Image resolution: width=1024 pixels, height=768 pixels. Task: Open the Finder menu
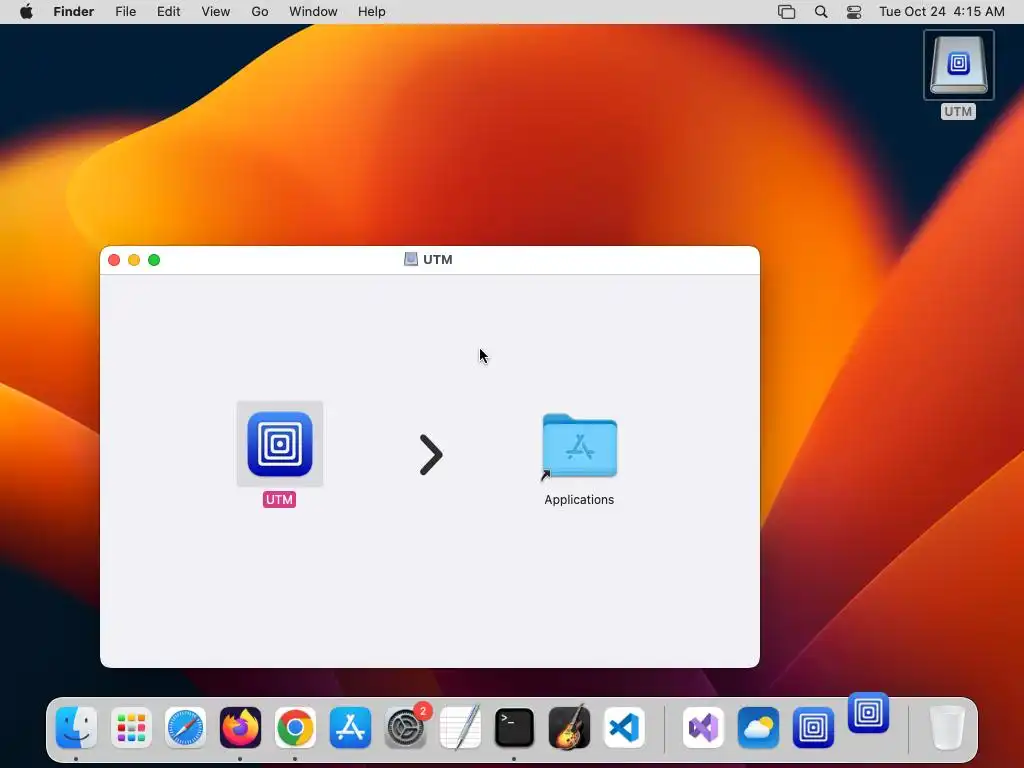point(74,12)
